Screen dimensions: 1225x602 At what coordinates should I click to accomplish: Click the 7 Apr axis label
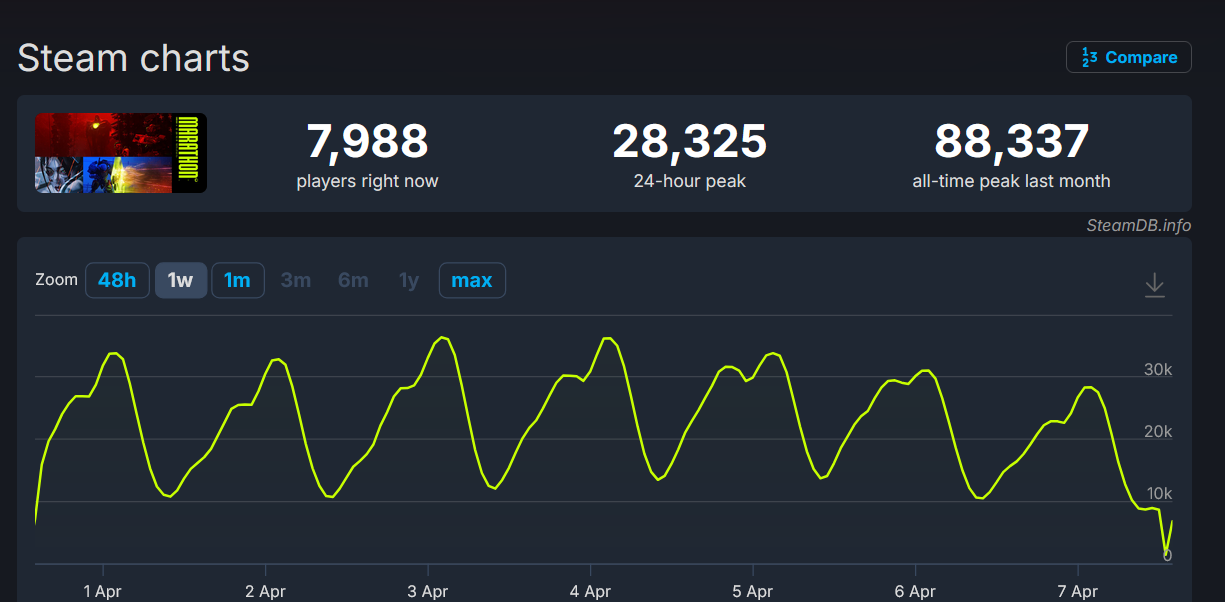(x=1078, y=591)
